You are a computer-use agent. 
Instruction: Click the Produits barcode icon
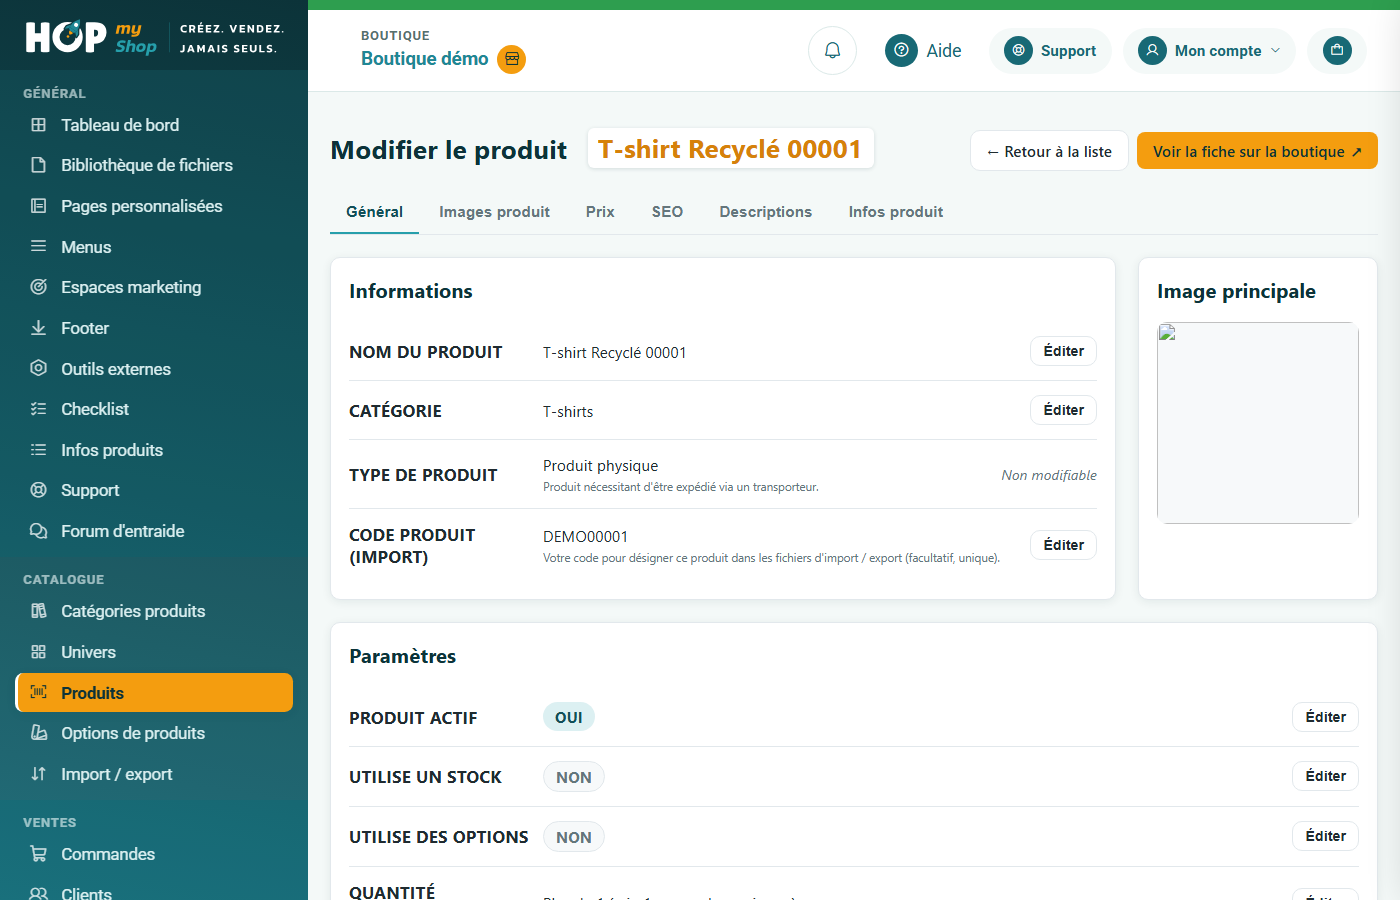tap(39, 692)
